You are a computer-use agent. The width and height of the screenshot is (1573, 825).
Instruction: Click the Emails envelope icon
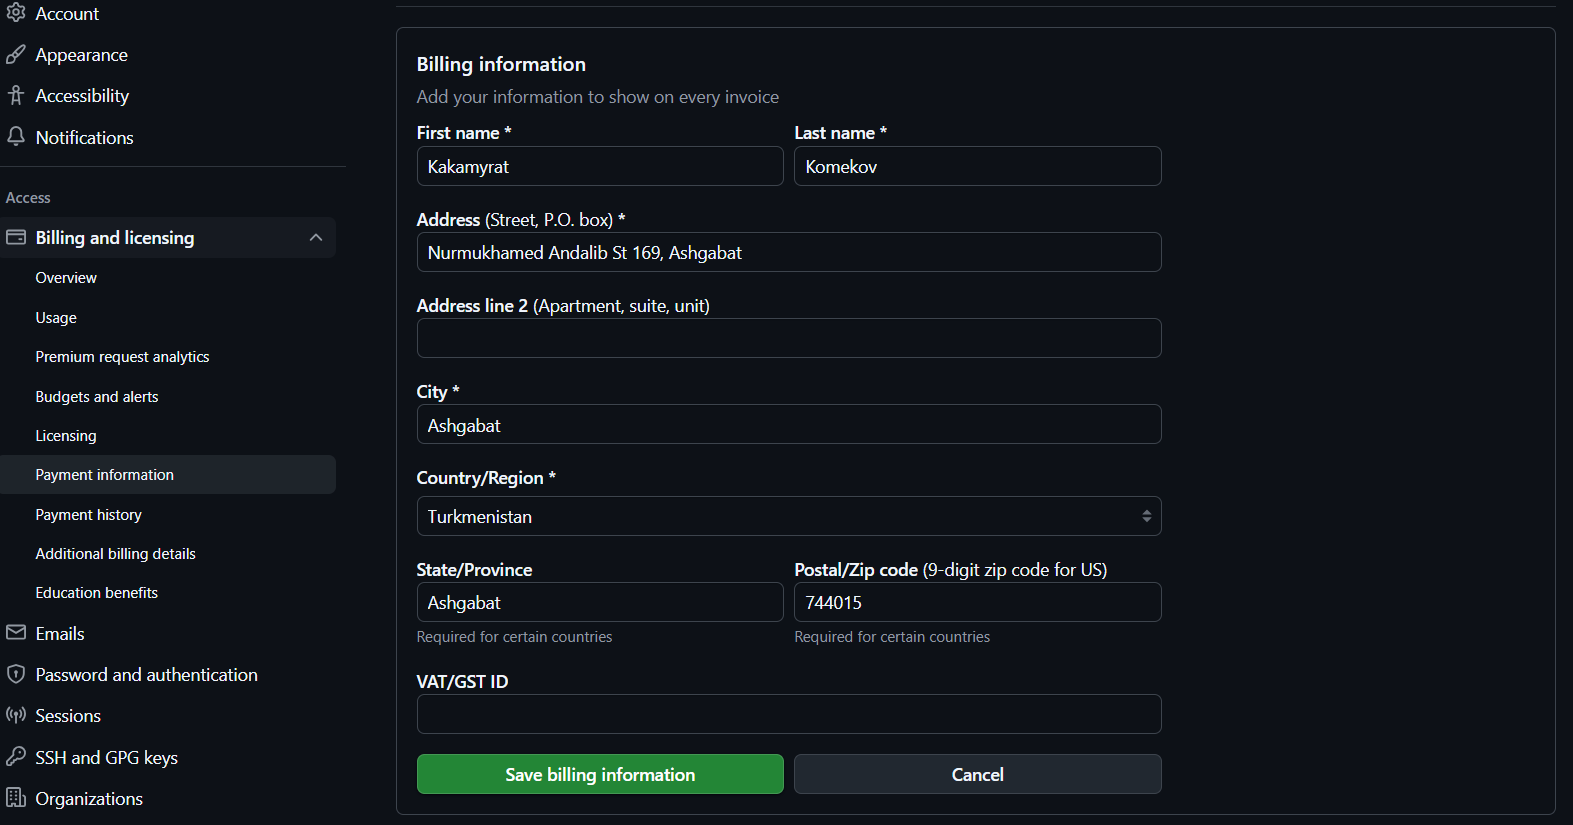pos(16,632)
